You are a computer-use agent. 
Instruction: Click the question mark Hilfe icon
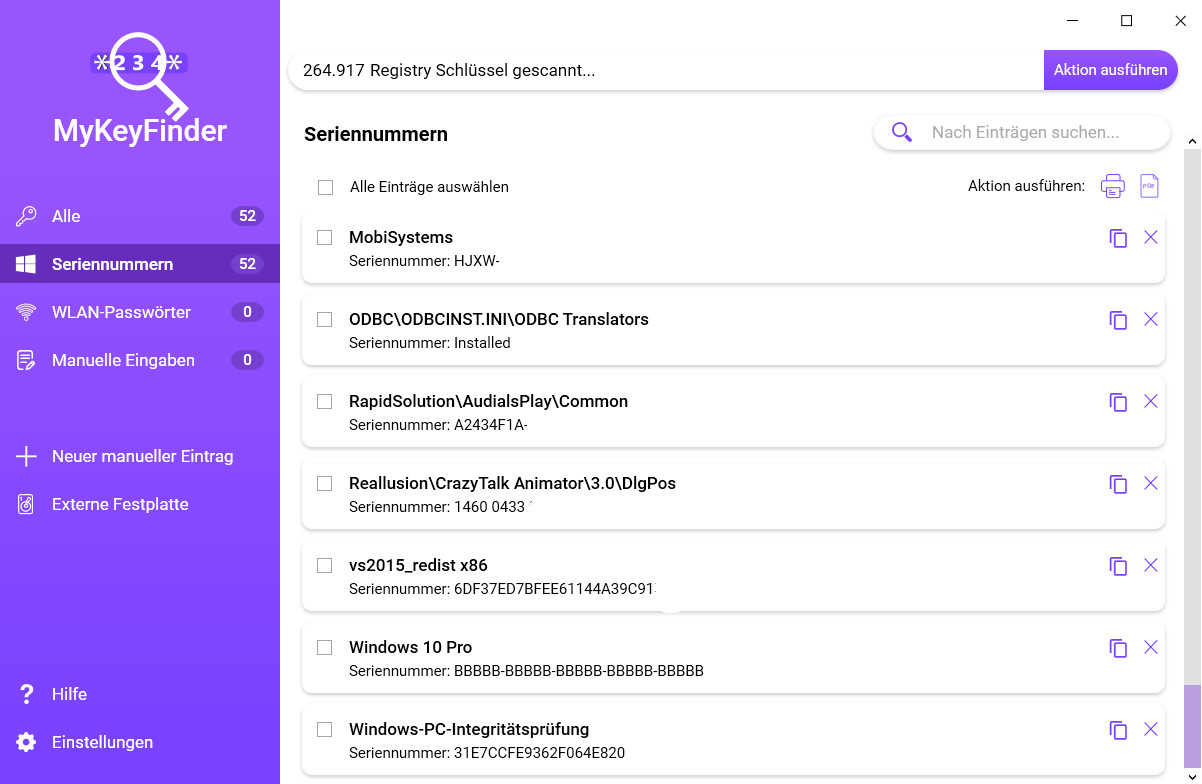[x=26, y=694]
